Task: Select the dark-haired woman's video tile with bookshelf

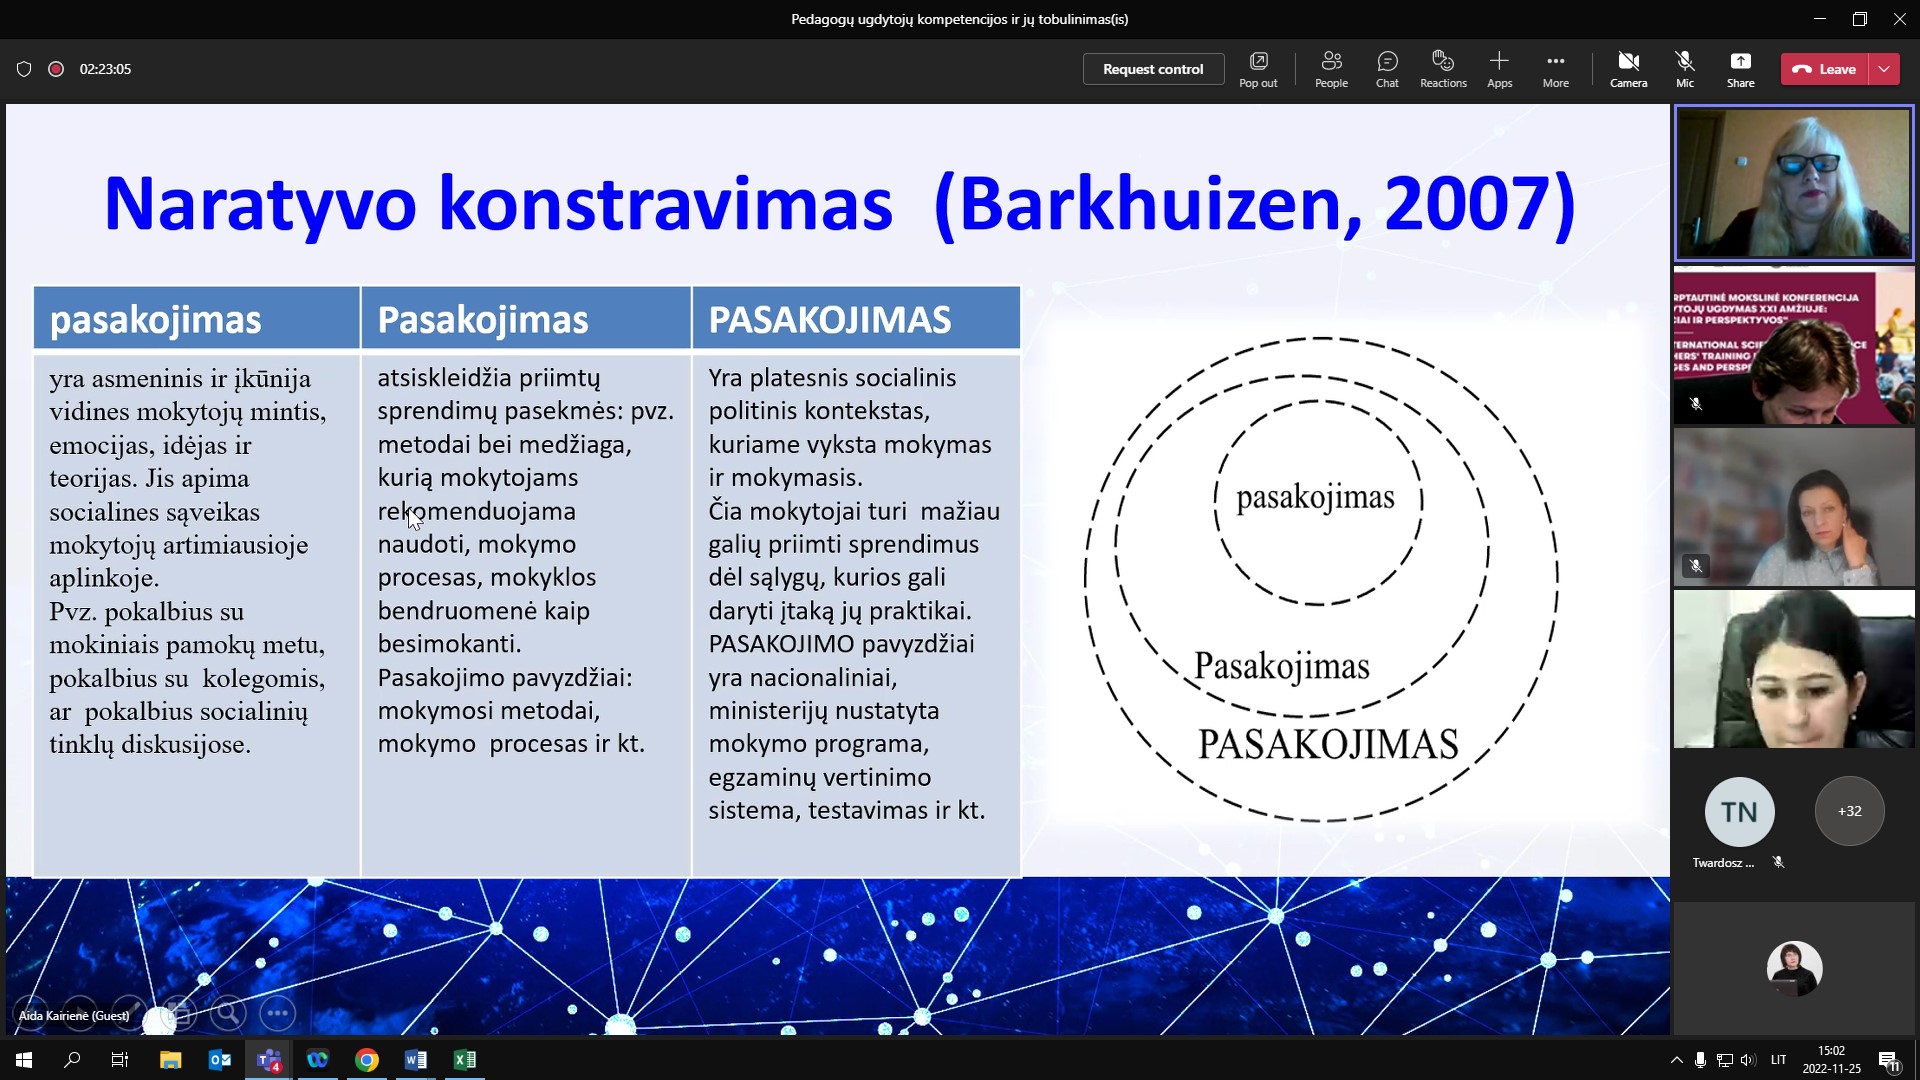Action: pyautogui.click(x=1794, y=507)
